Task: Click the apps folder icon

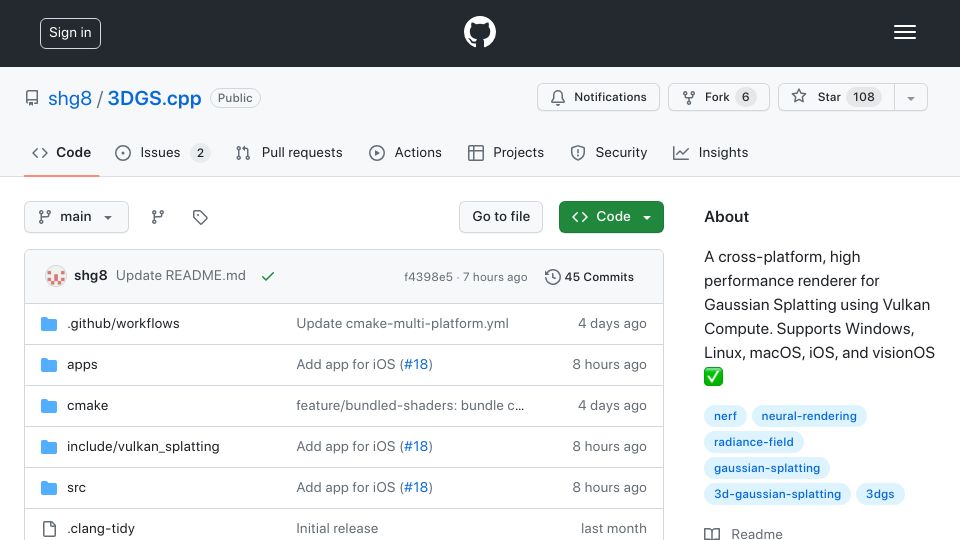Action: (49, 365)
